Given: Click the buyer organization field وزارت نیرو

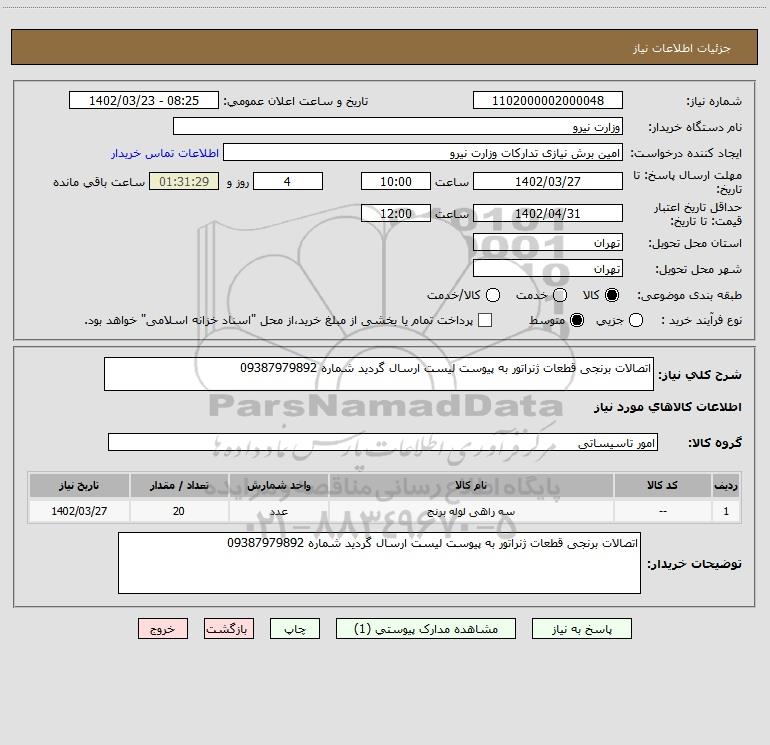Looking at the screenshot, I should [398, 127].
